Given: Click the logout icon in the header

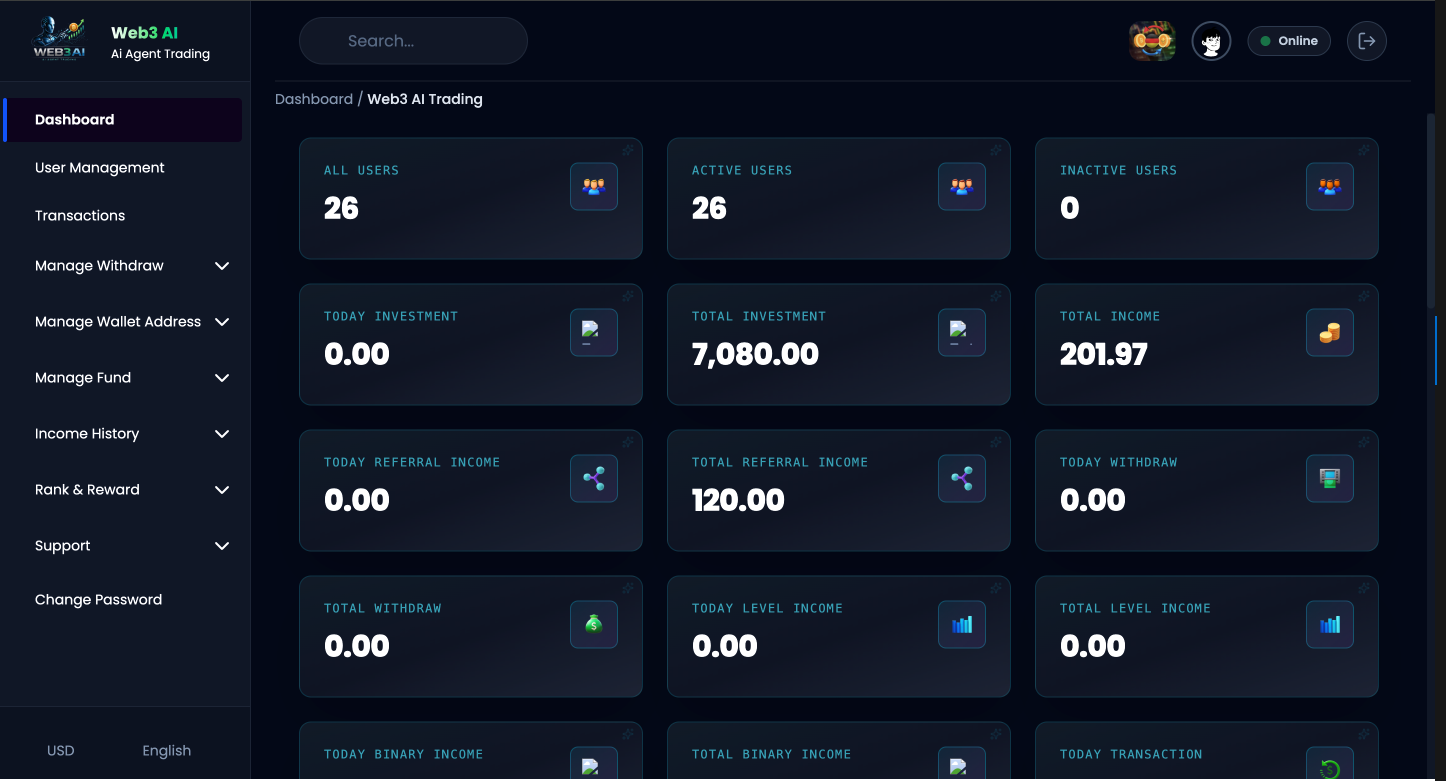Looking at the screenshot, I should click(x=1366, y=41).
